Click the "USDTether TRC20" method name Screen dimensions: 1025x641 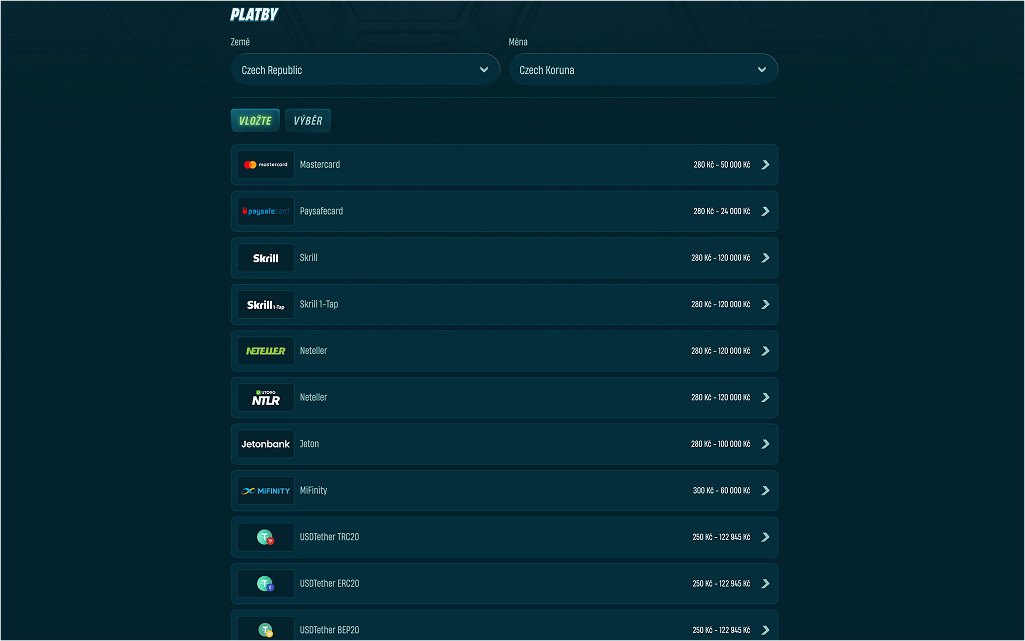click(x=329, y=537)
